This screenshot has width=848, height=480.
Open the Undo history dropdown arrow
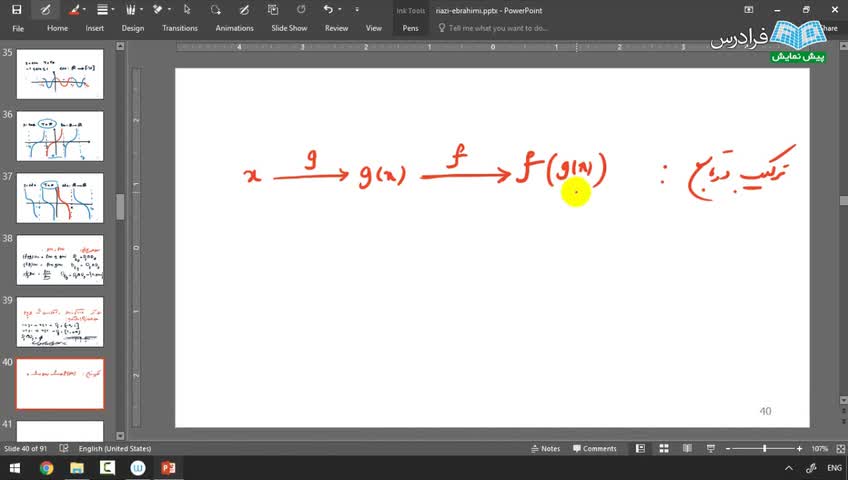(x=340, y=9)
